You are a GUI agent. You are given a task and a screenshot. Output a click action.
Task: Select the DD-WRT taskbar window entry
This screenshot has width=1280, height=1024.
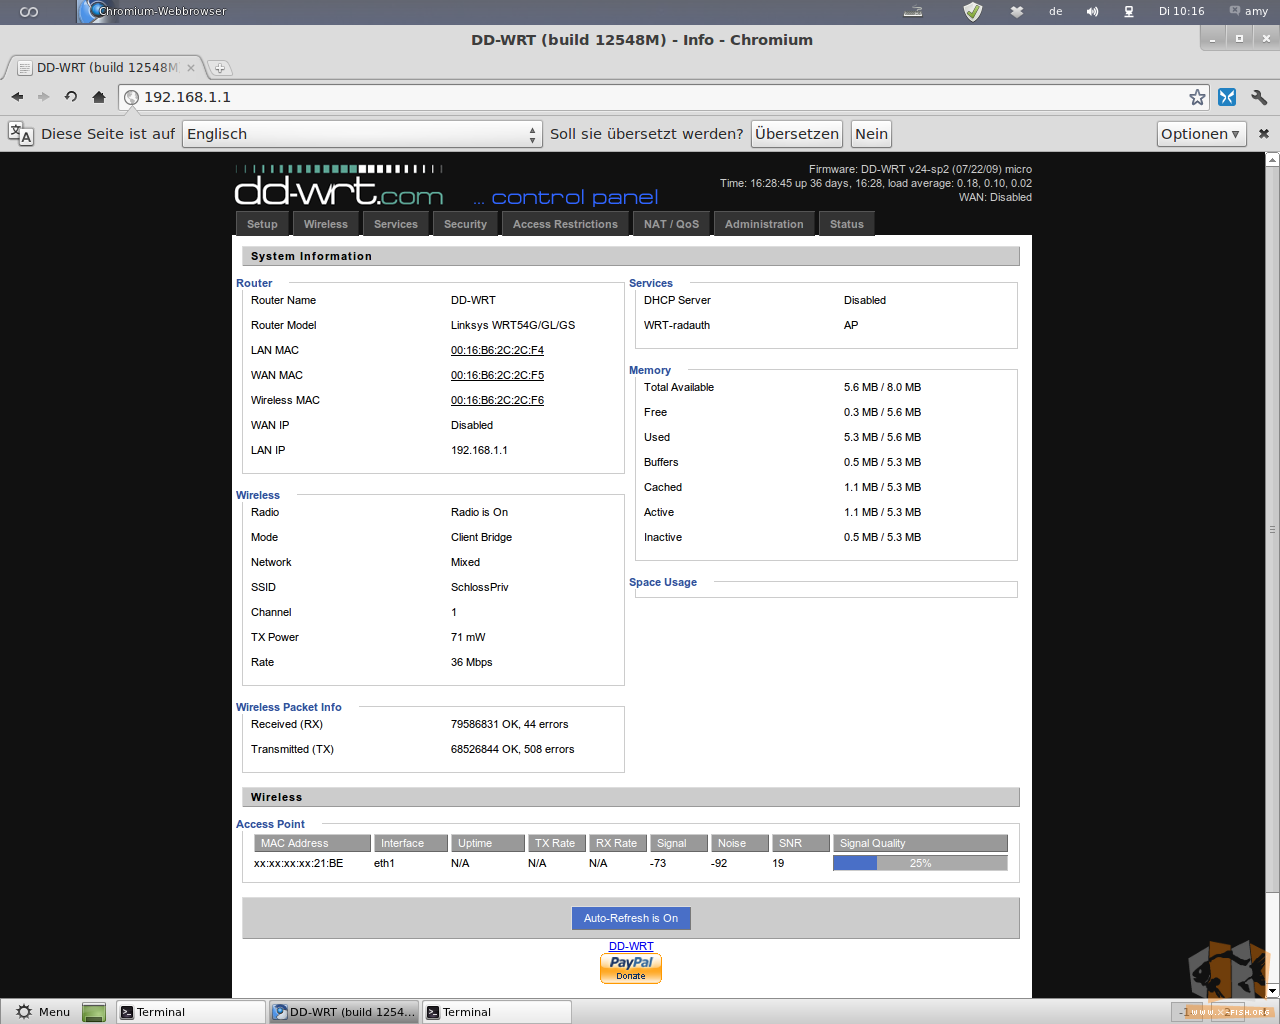point(344,1012)
